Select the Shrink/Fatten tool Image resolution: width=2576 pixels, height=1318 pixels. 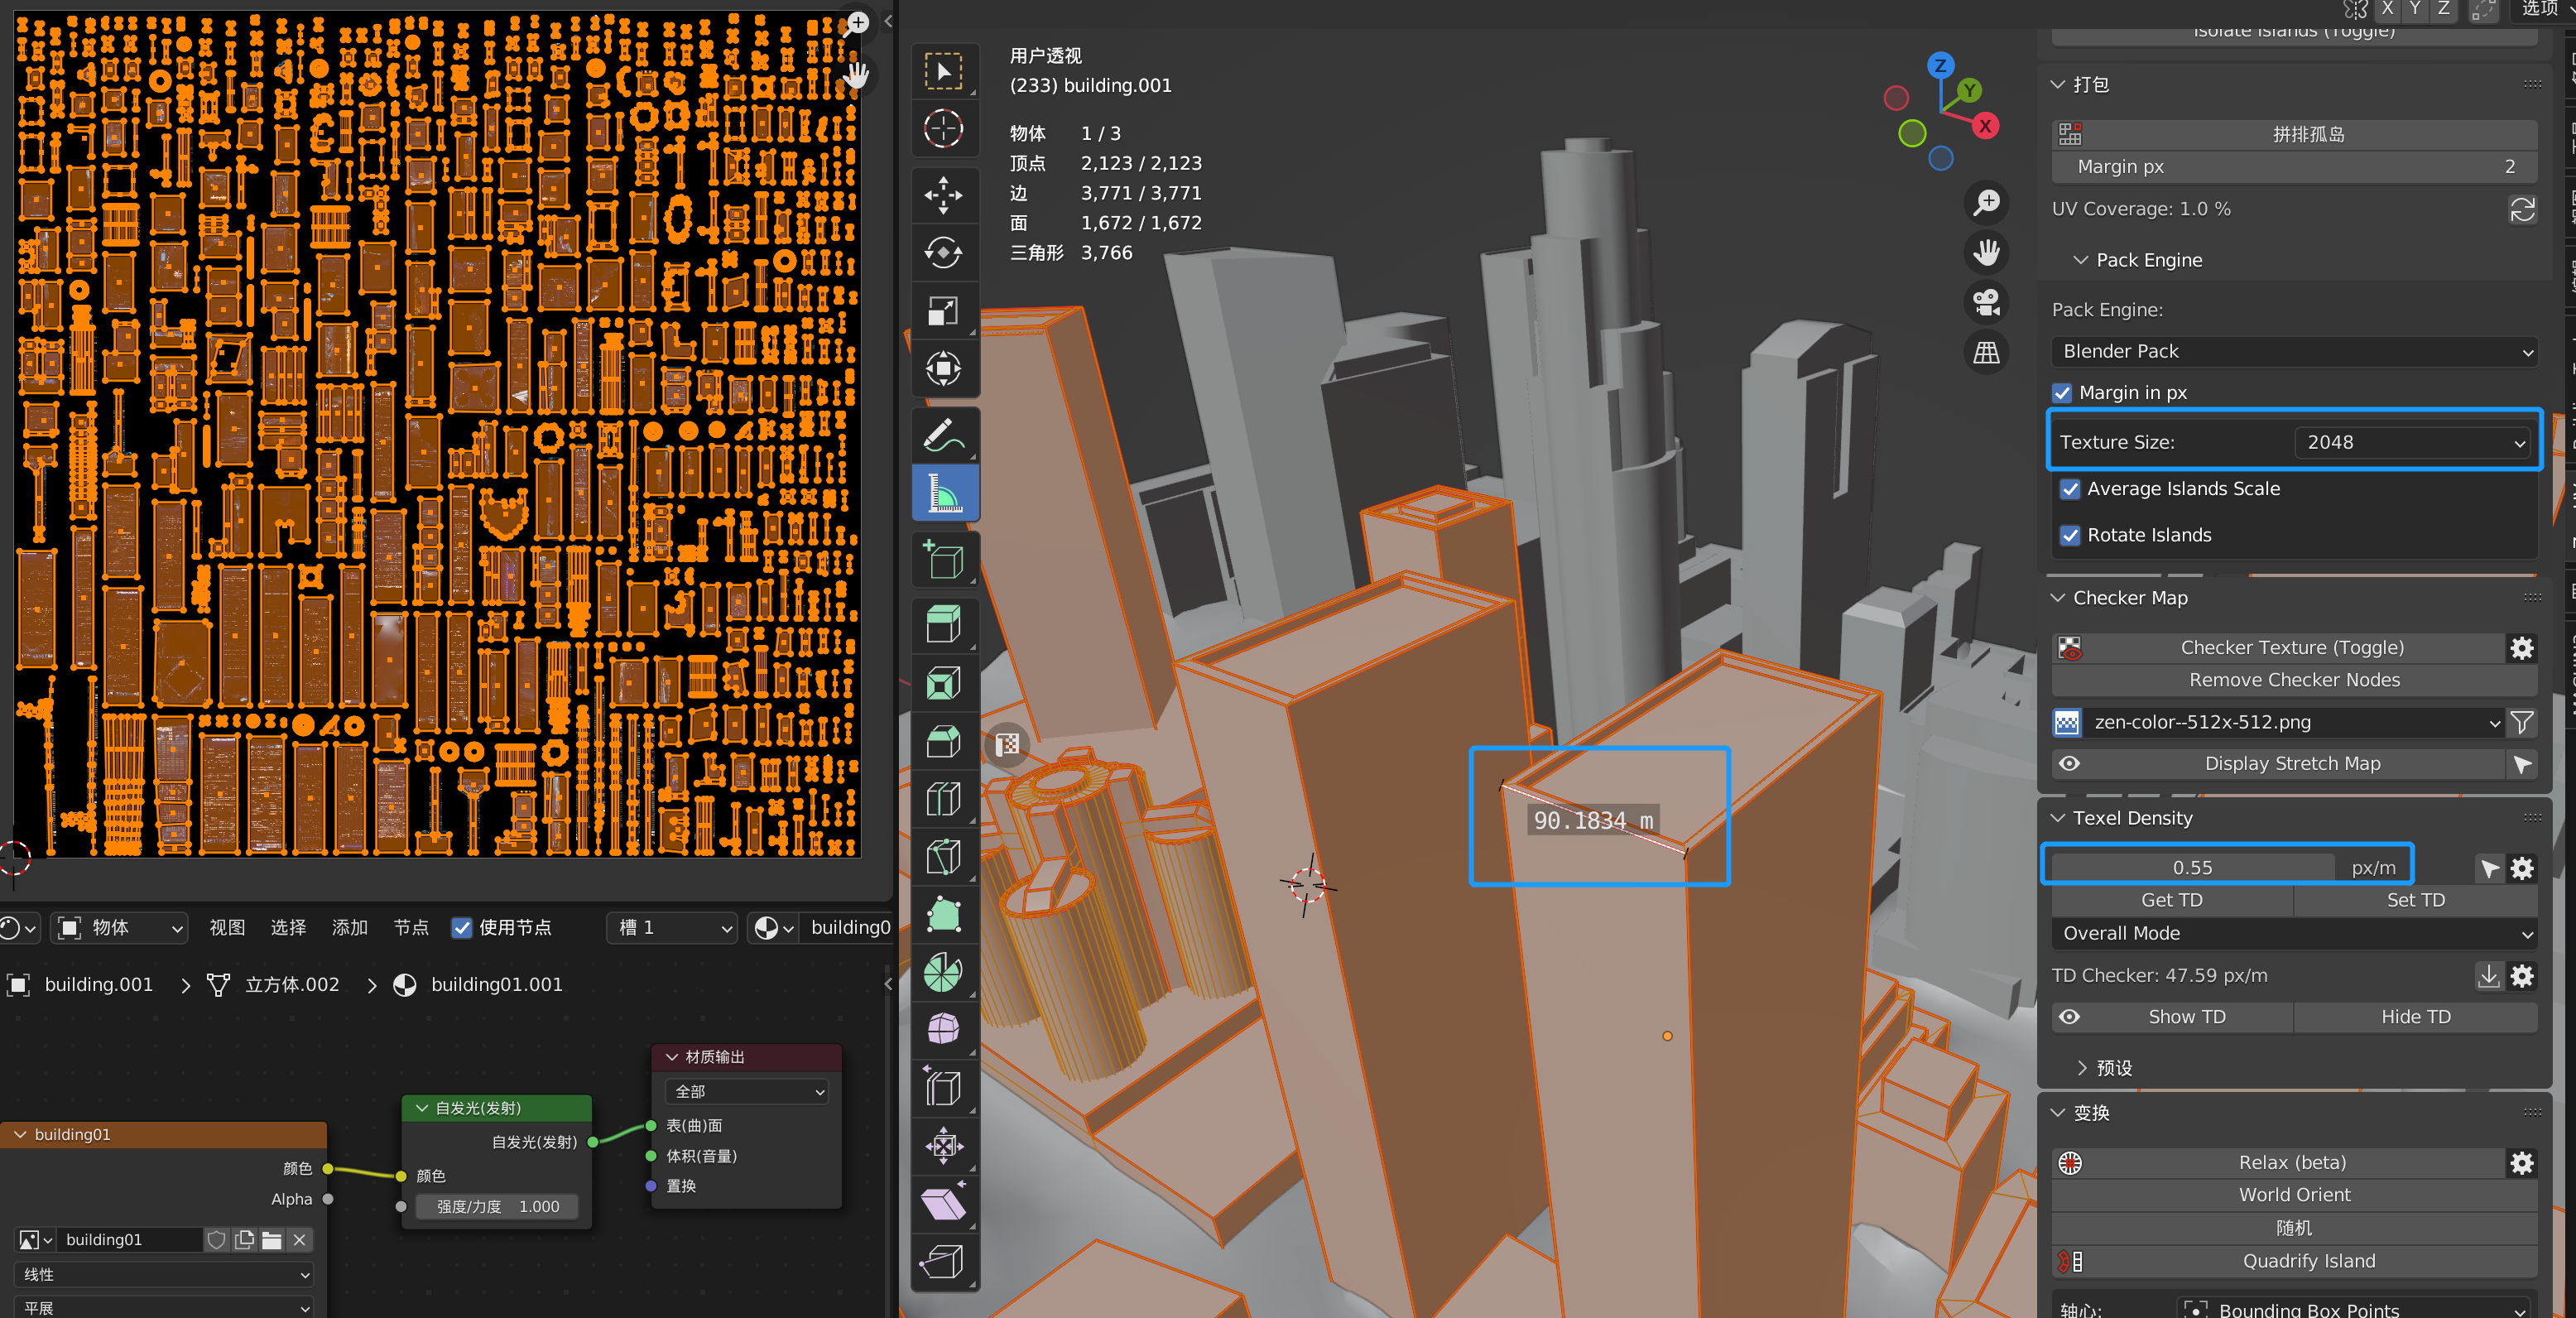point(943,1145)
